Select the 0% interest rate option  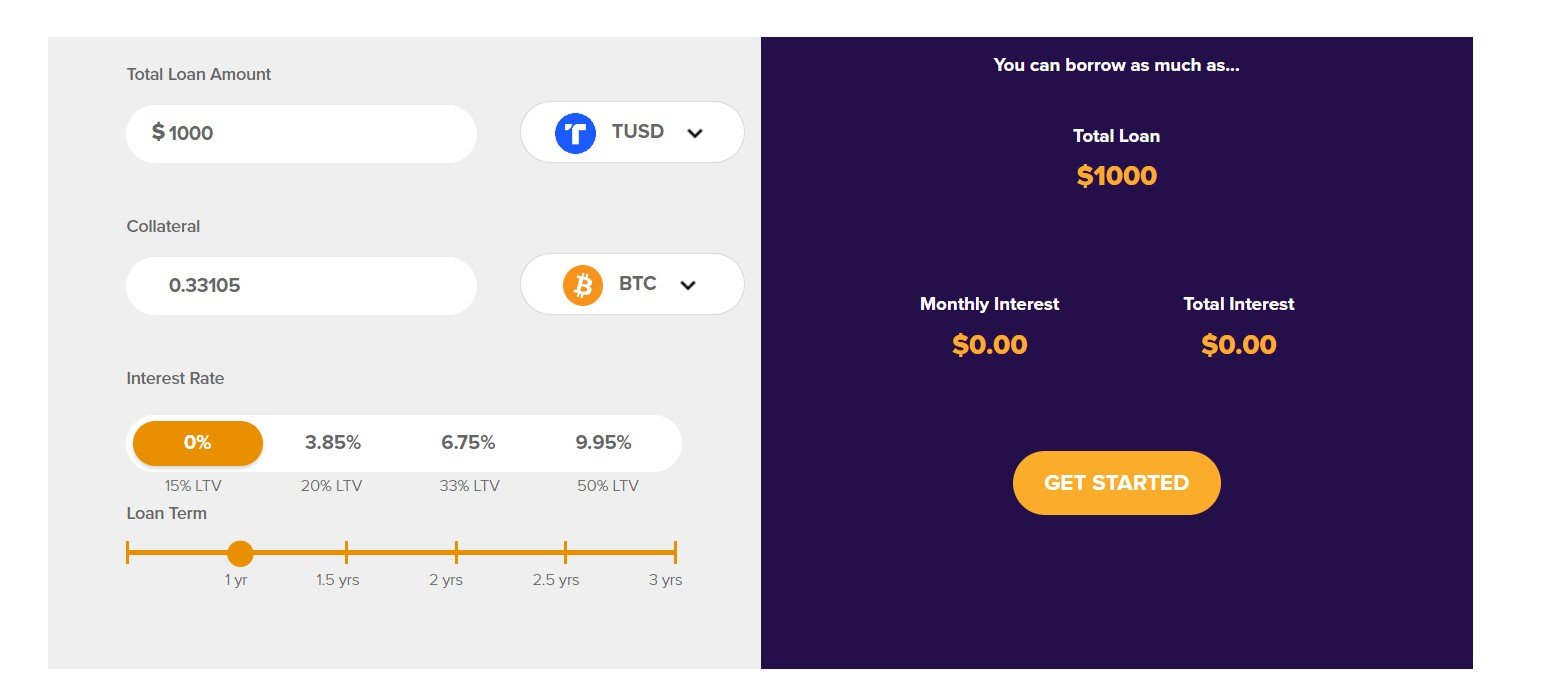tap(198, 443)
